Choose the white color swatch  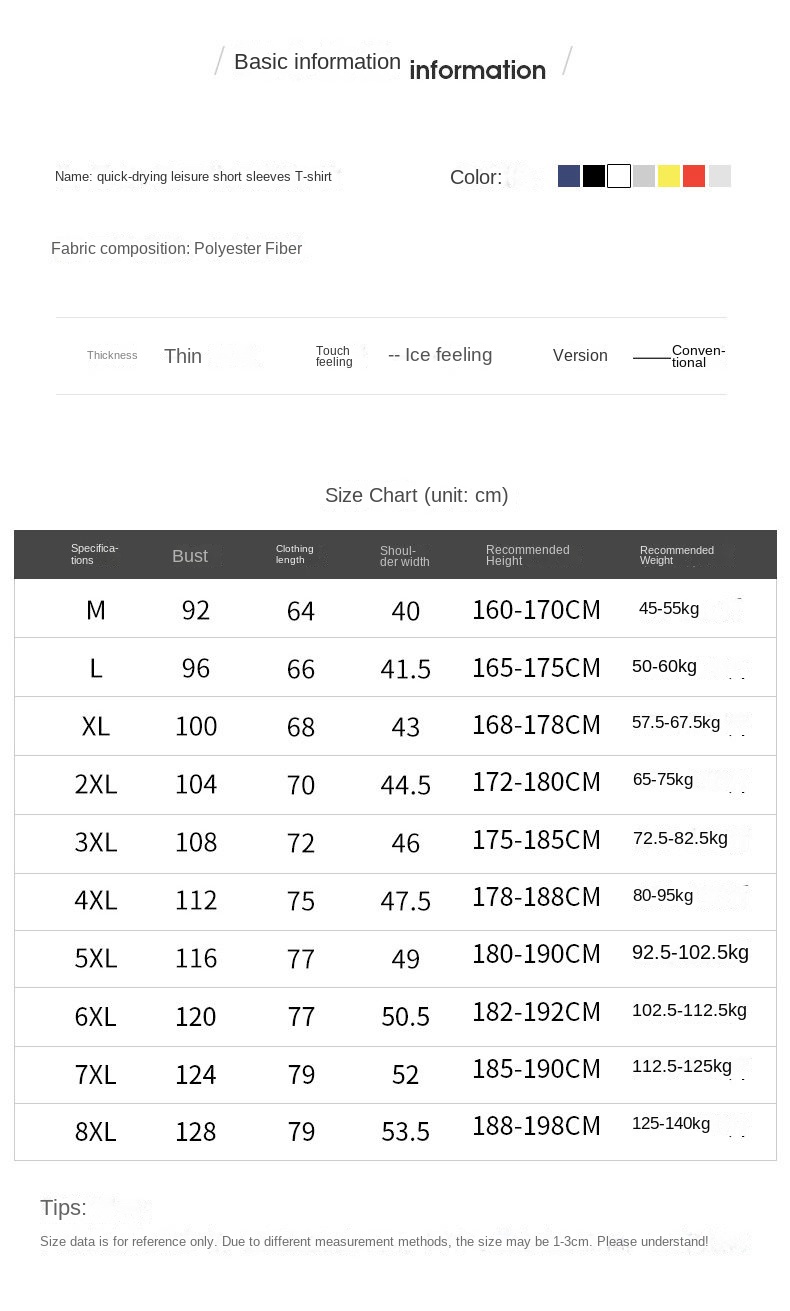pos(619,176)
